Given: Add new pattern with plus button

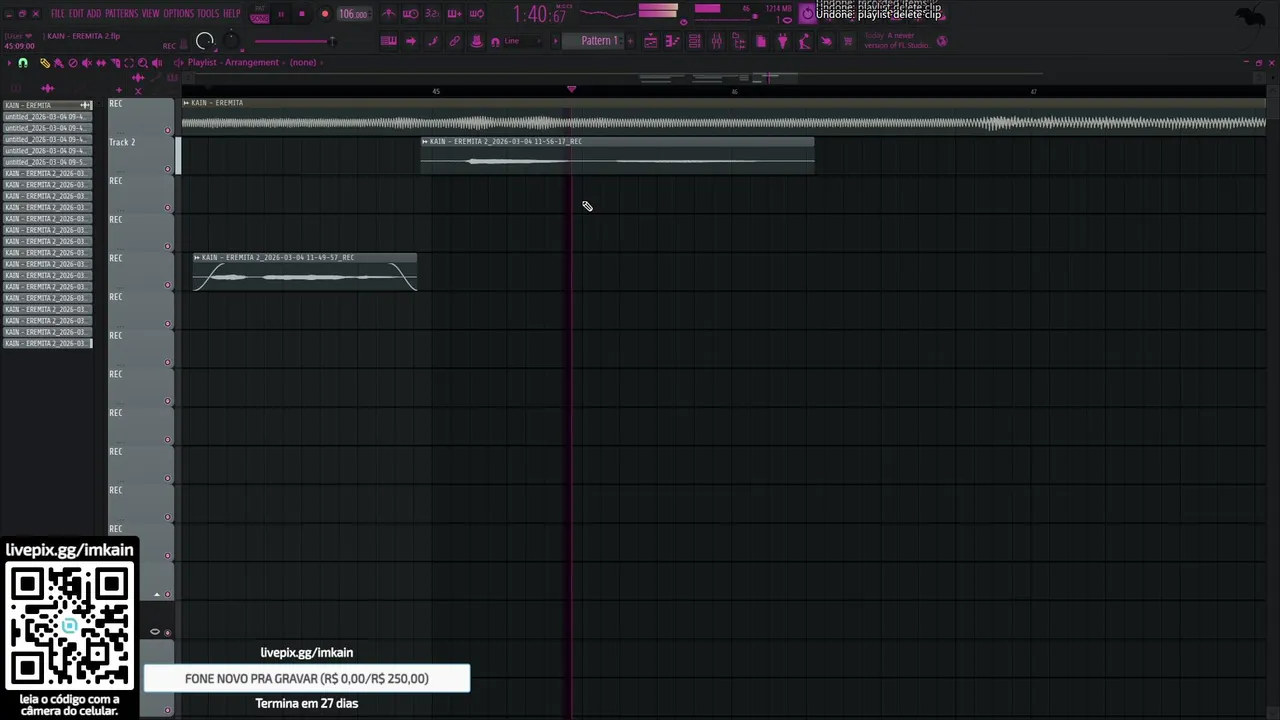Looking at the screenshot, I should pos(630,41).
